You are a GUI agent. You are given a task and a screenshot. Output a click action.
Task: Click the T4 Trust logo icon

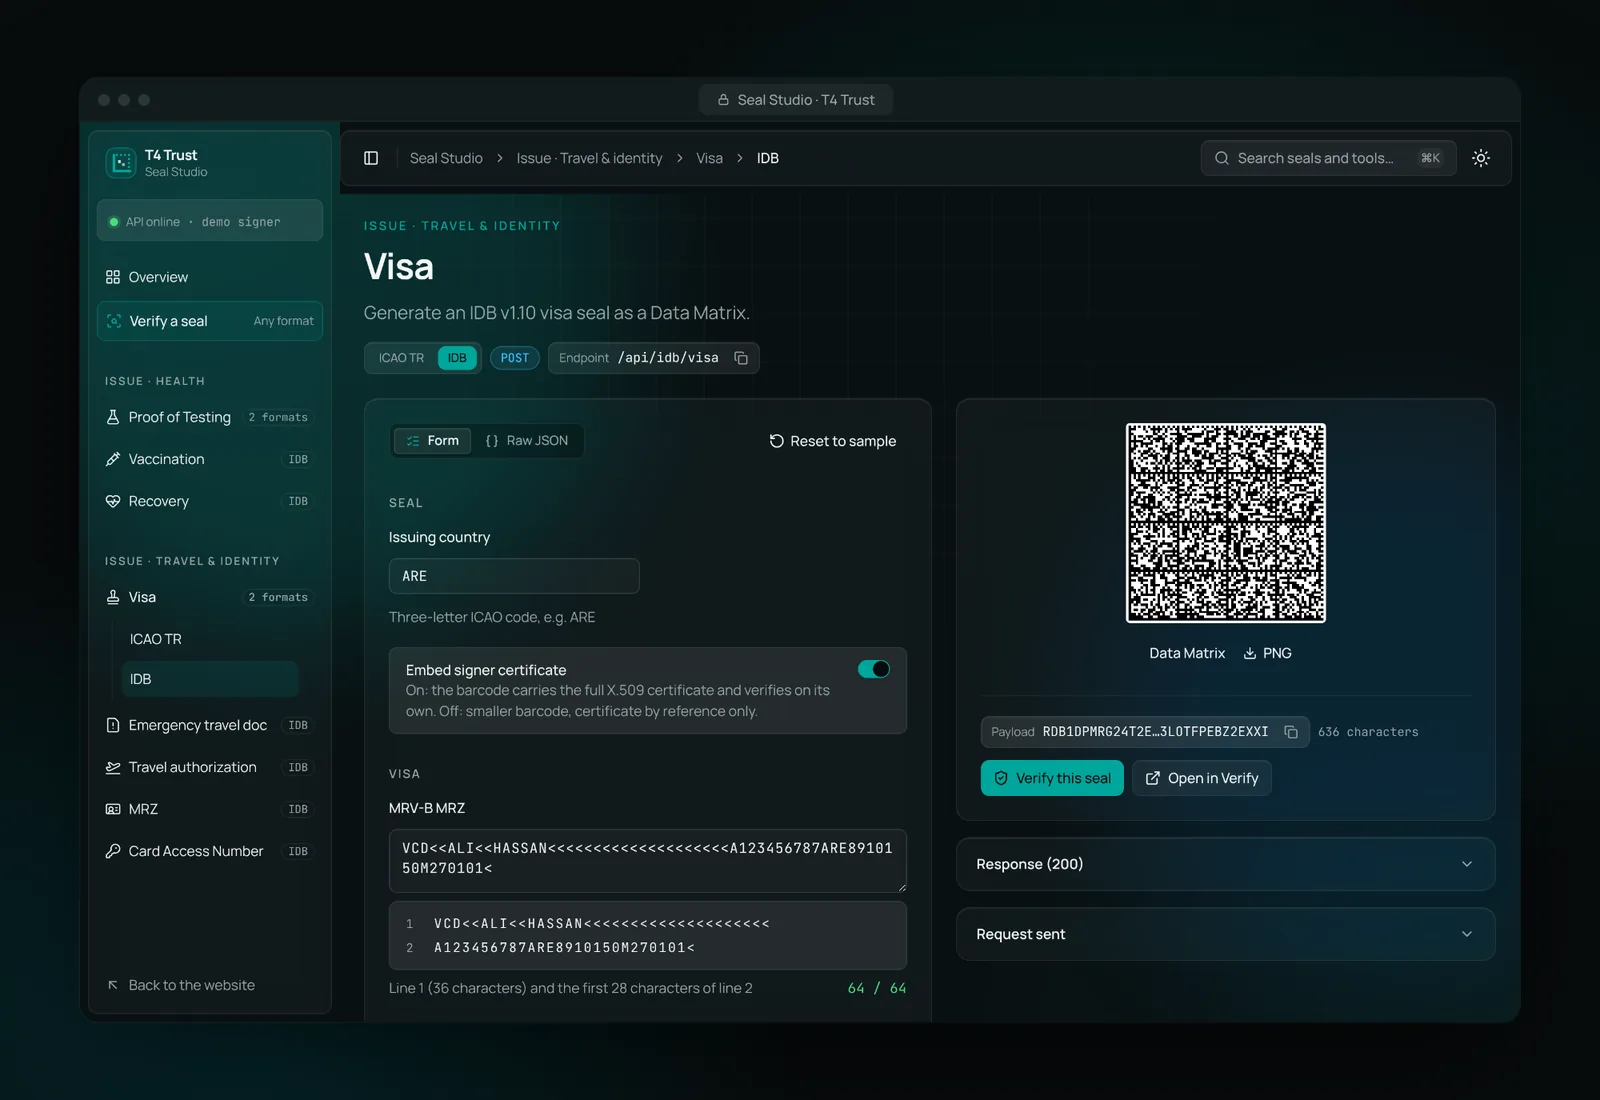[121, 162]
